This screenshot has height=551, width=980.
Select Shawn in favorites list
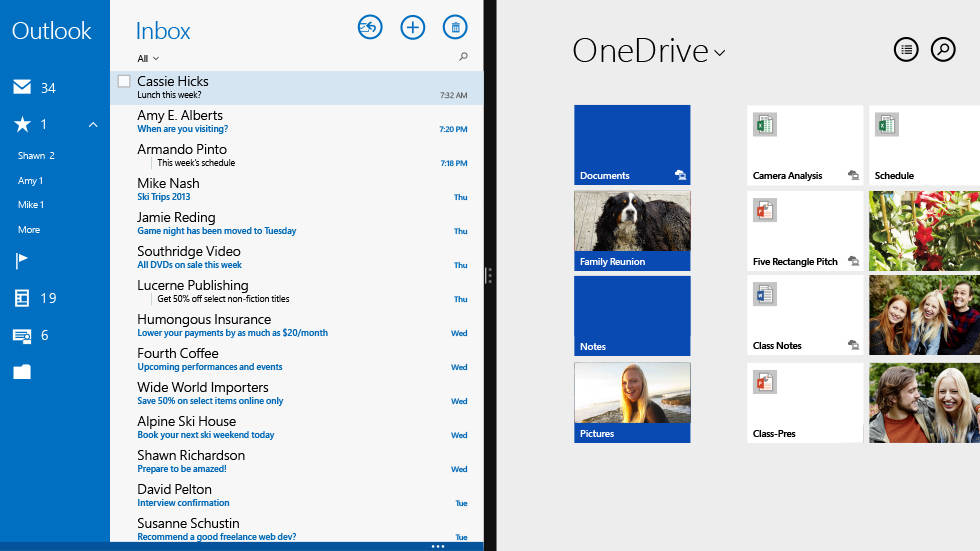pos(36,156)
